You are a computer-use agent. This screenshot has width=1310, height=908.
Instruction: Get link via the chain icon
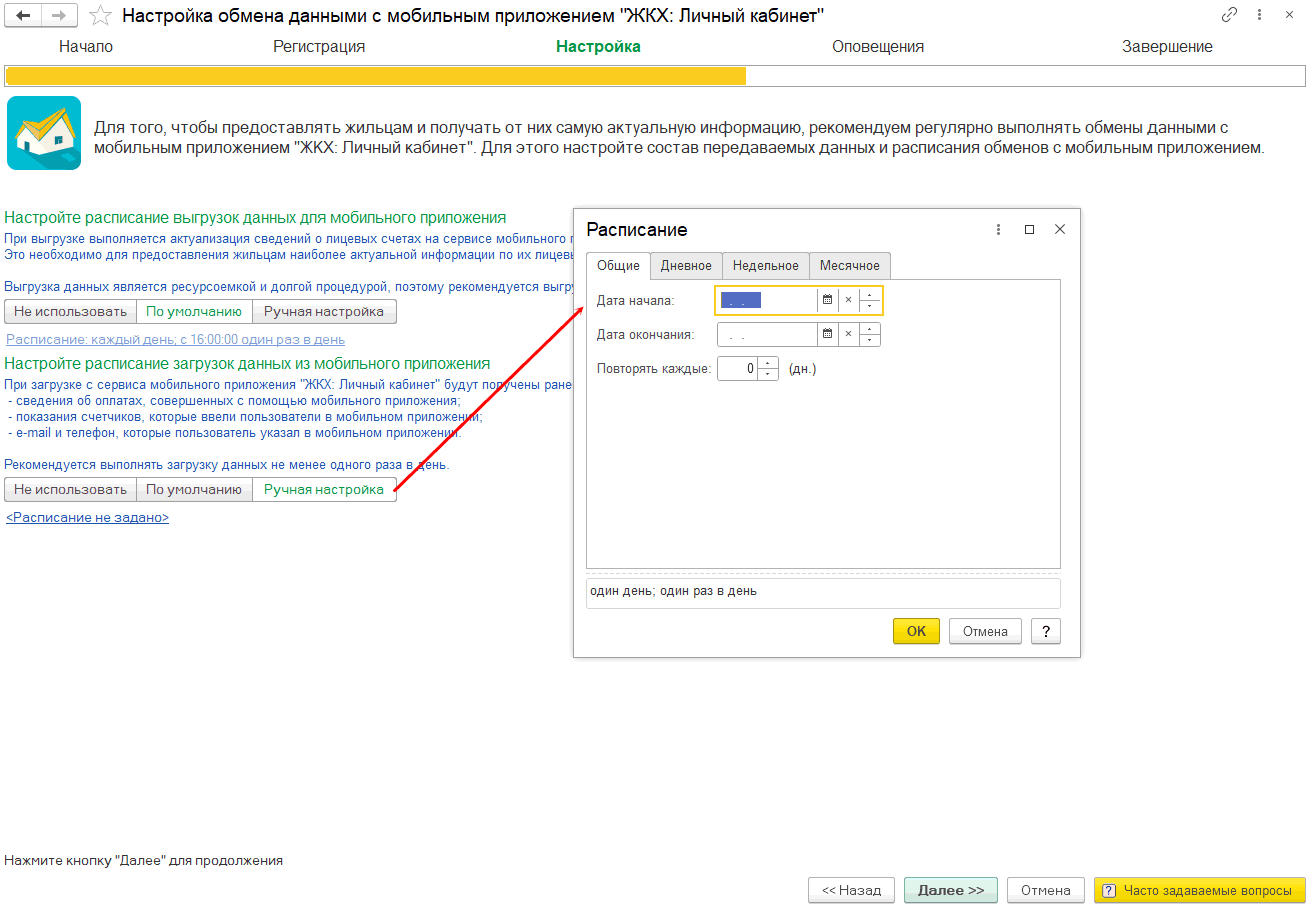pos(1229,15)
